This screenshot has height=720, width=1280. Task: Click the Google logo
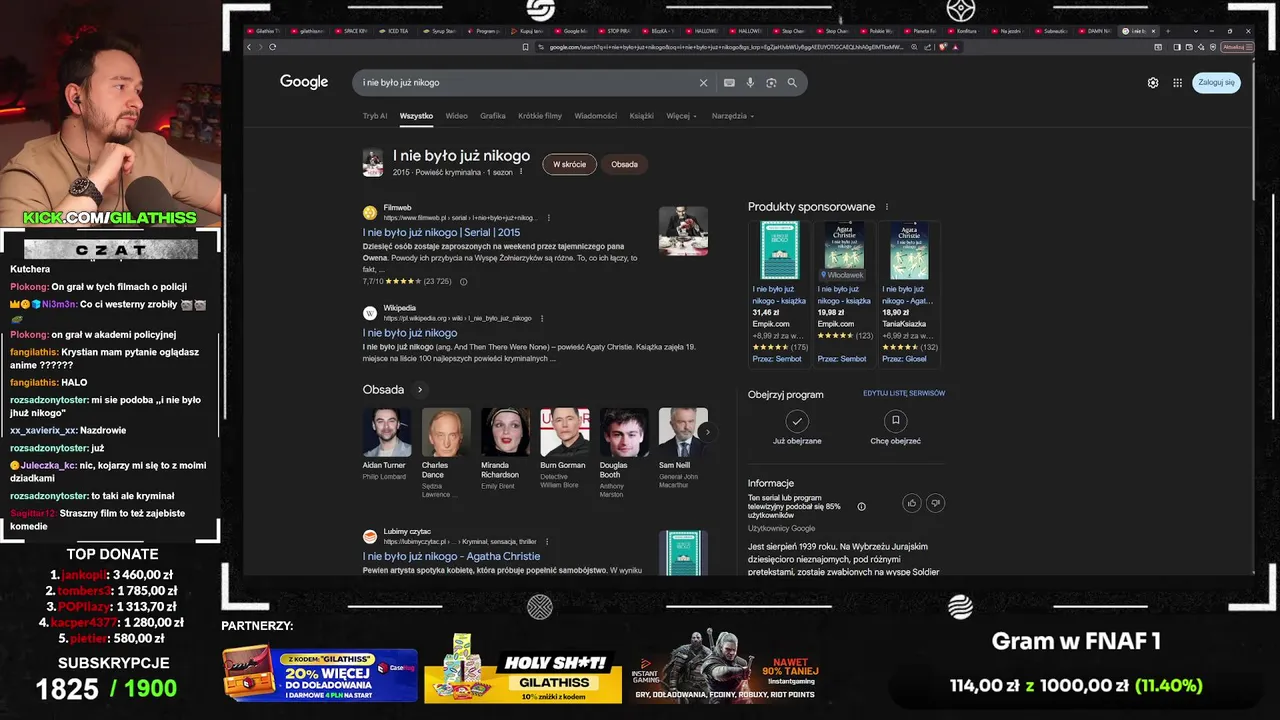point(304,82)
